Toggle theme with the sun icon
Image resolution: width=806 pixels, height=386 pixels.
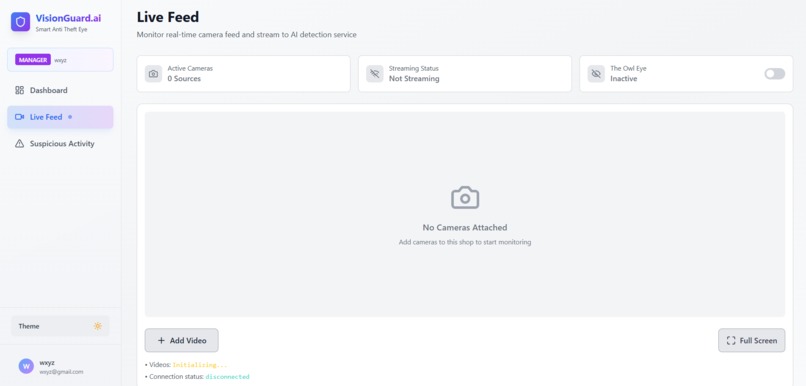98,326
